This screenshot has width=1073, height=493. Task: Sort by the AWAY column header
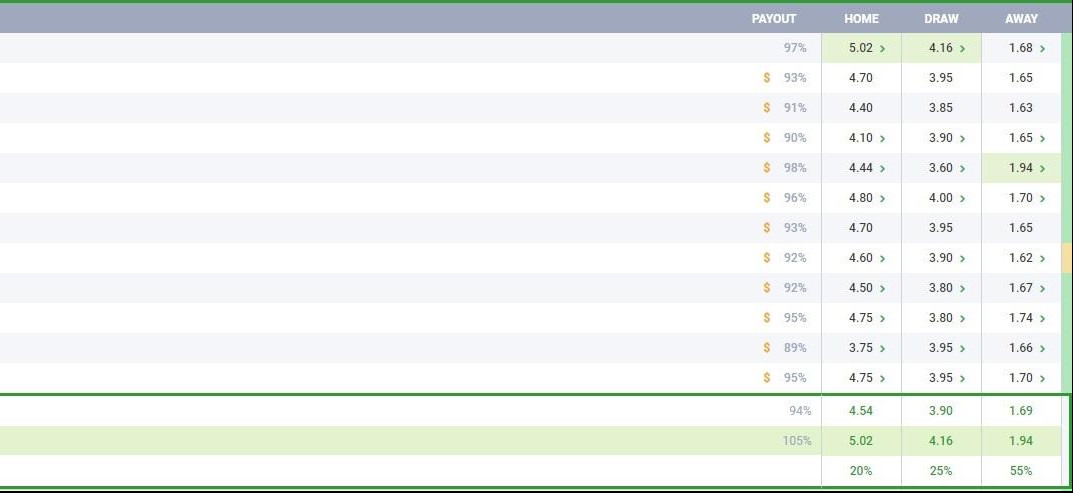coord(1021,18)
